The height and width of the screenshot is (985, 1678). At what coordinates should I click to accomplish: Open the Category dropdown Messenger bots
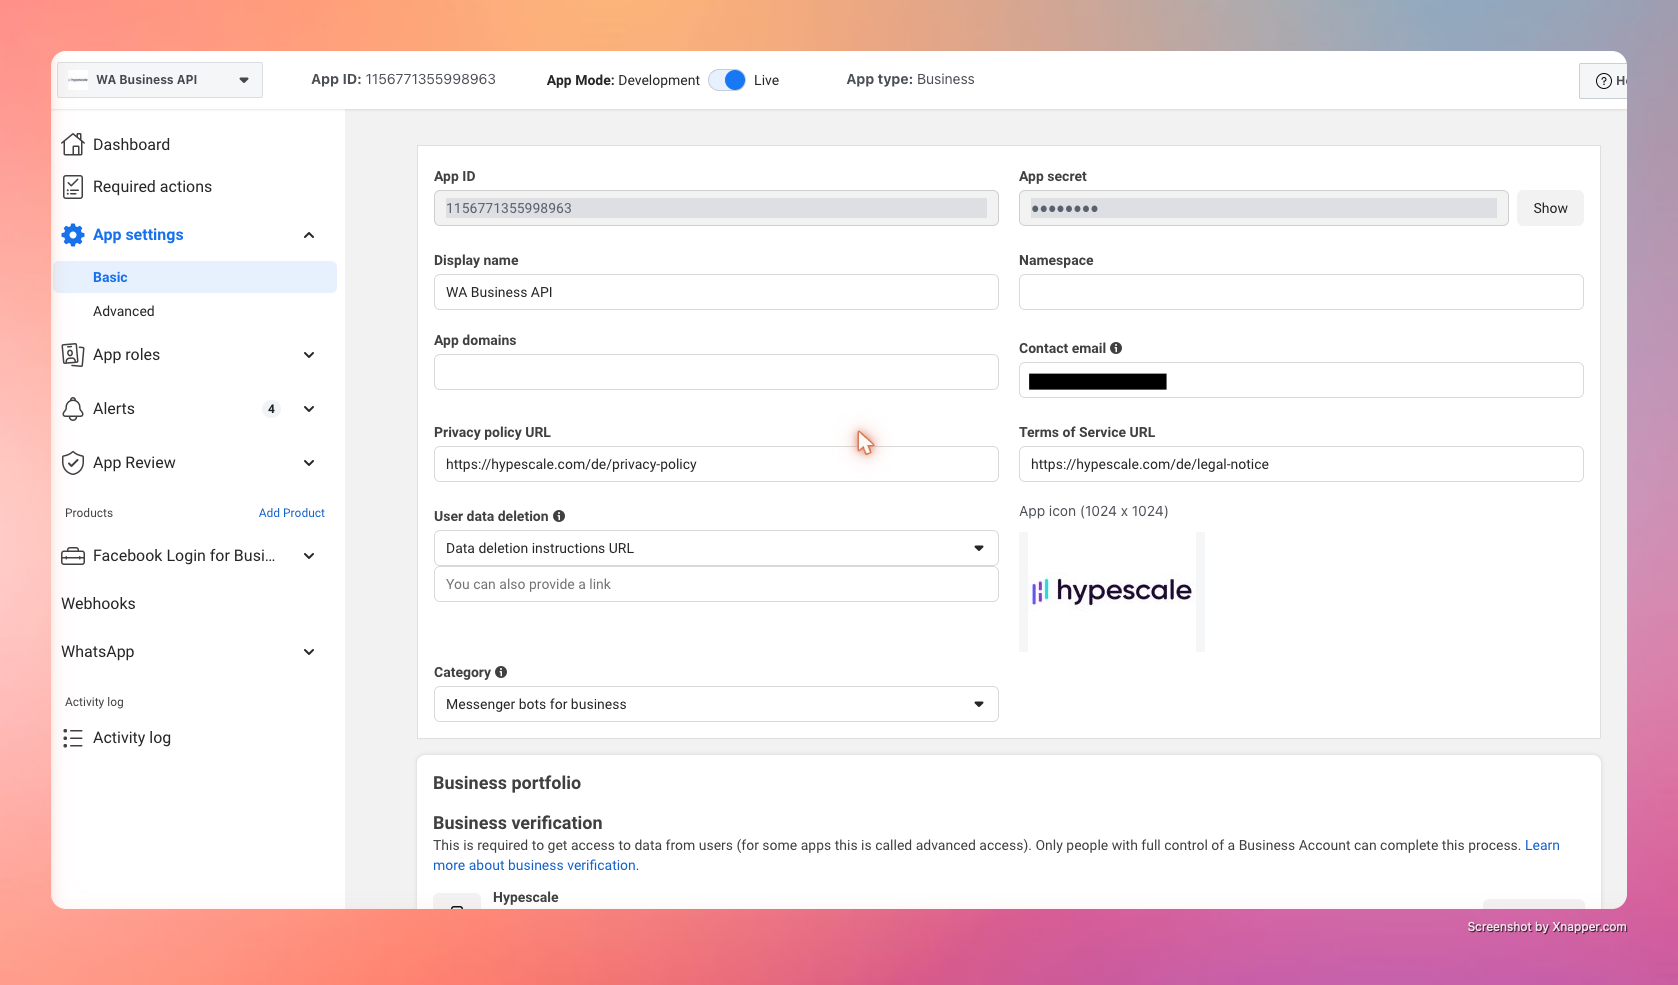tap(716, 704)
